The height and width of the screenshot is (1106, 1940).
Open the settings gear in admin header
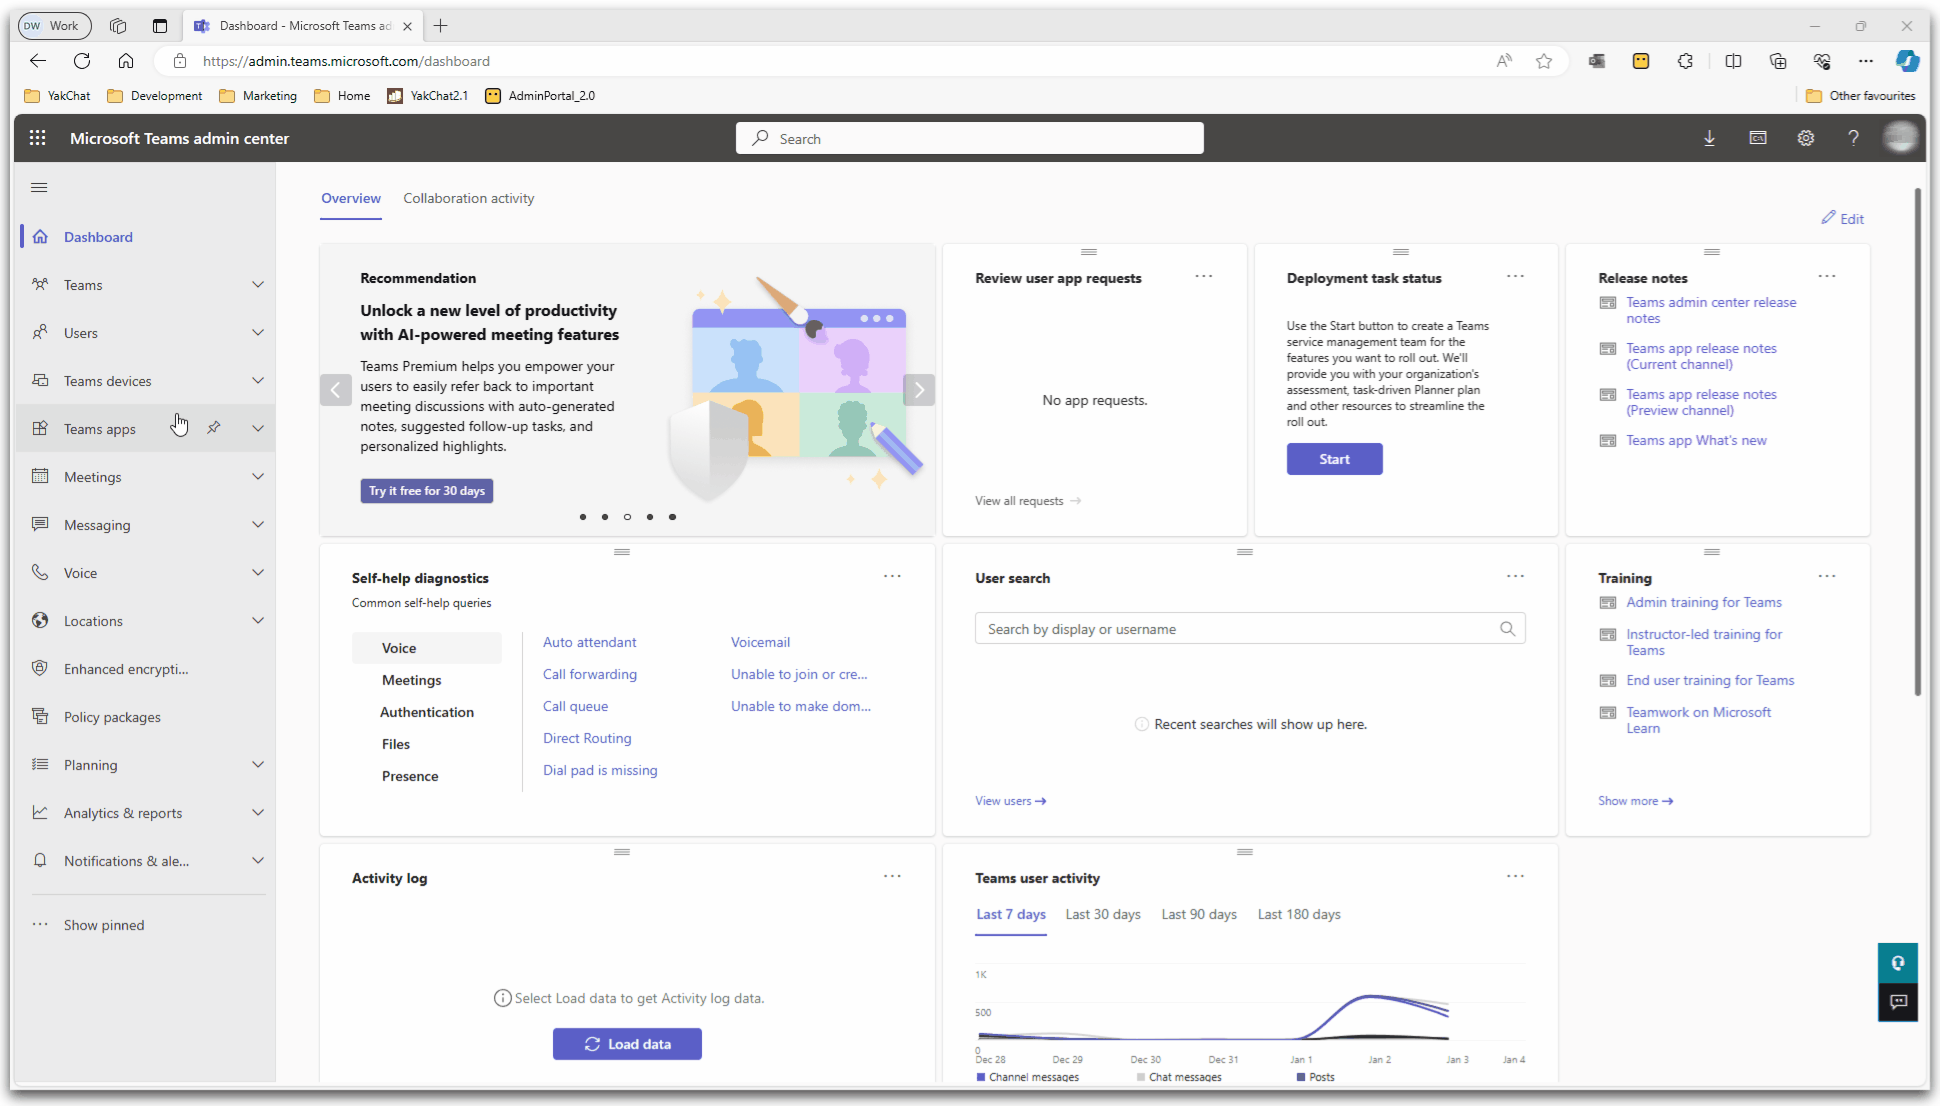pos(1805,138)
